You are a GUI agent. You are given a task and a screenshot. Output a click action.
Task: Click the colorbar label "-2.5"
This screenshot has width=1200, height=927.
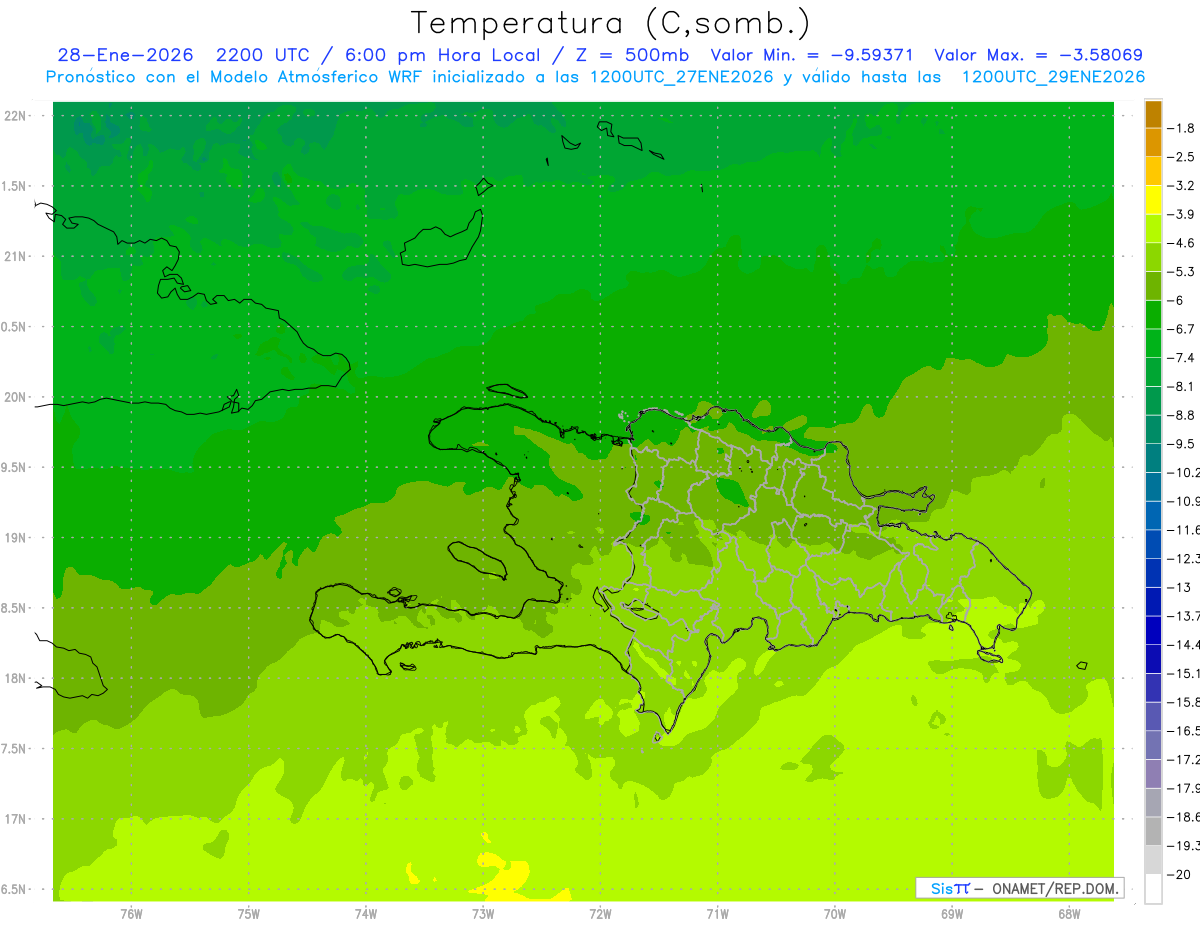[x=1181, y=157]
